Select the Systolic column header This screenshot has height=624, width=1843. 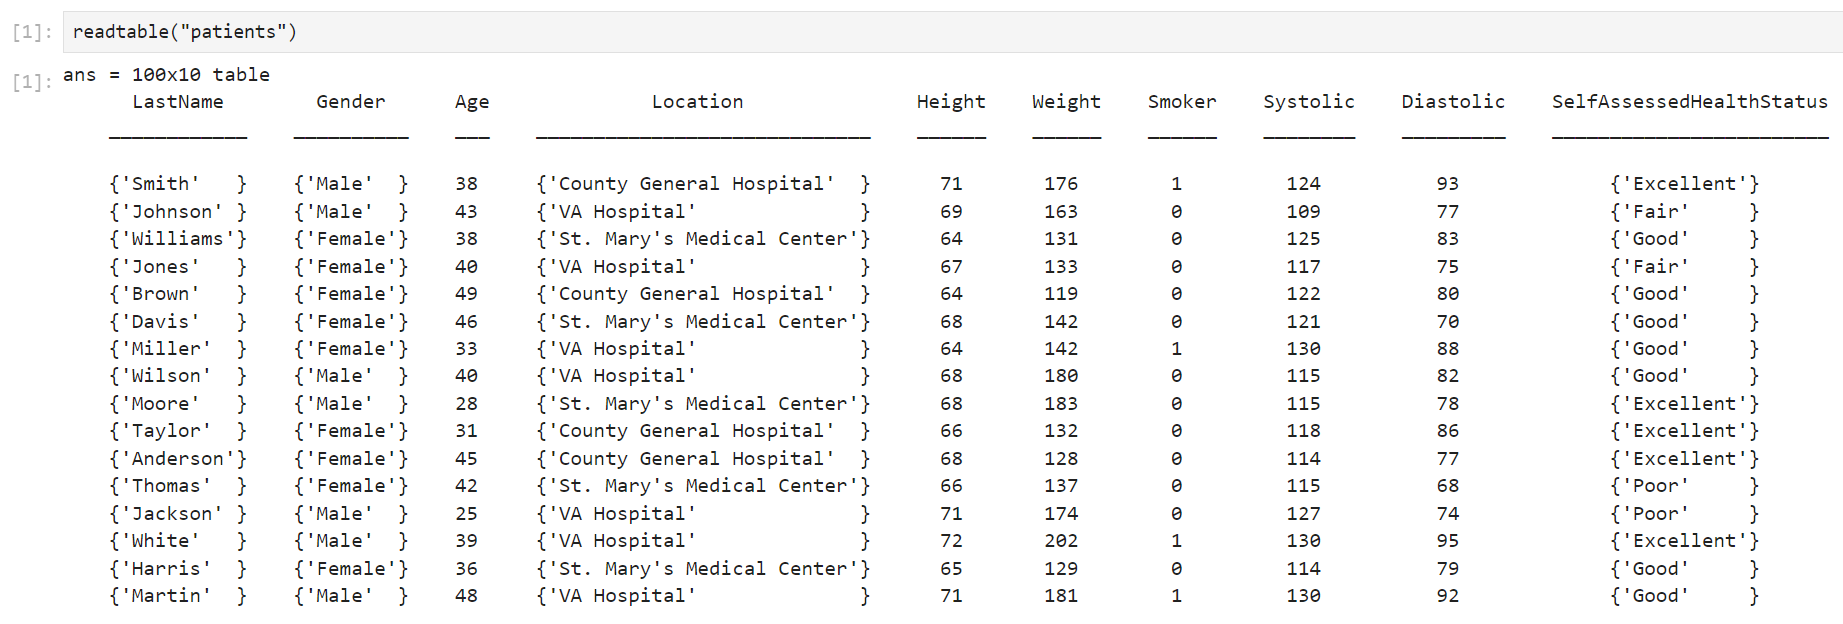[1308, 102]
